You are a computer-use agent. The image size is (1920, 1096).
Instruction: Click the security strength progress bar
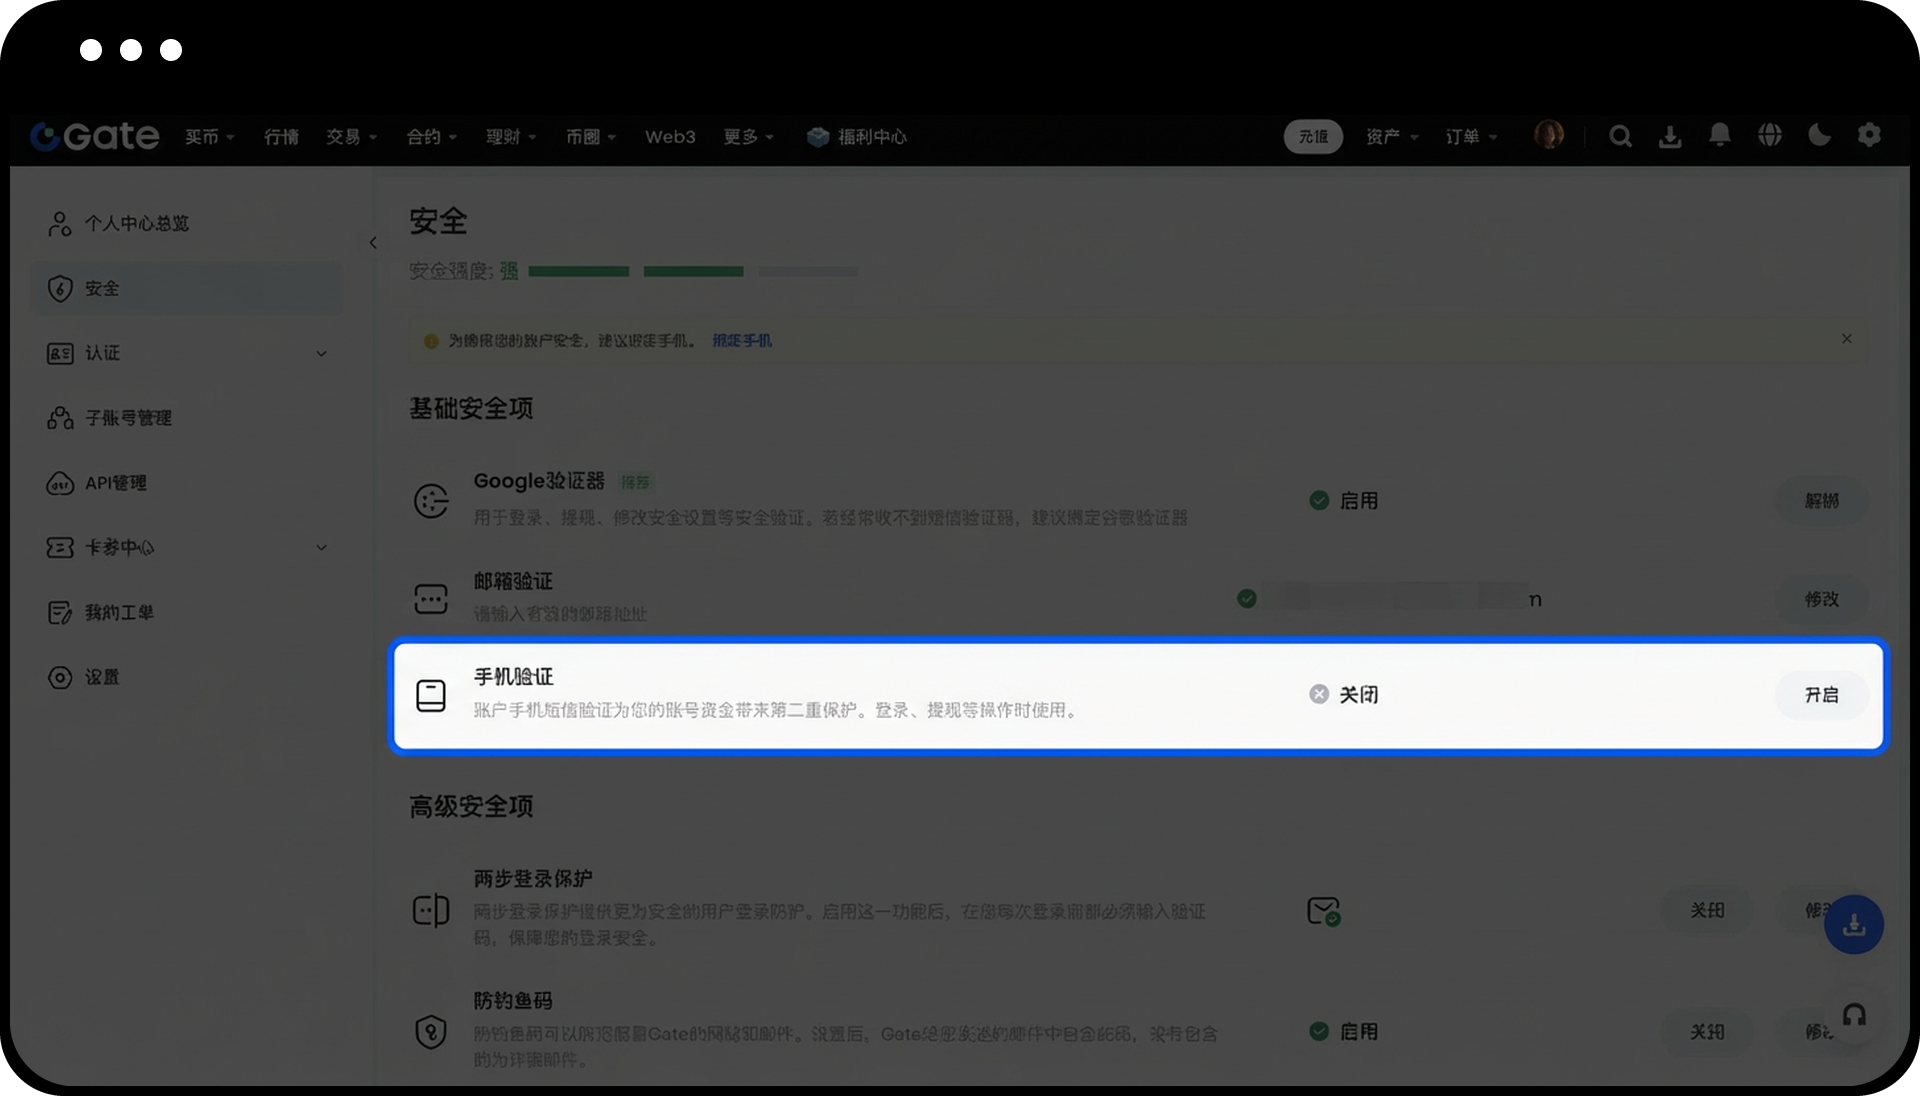click(x=692, y=271)
